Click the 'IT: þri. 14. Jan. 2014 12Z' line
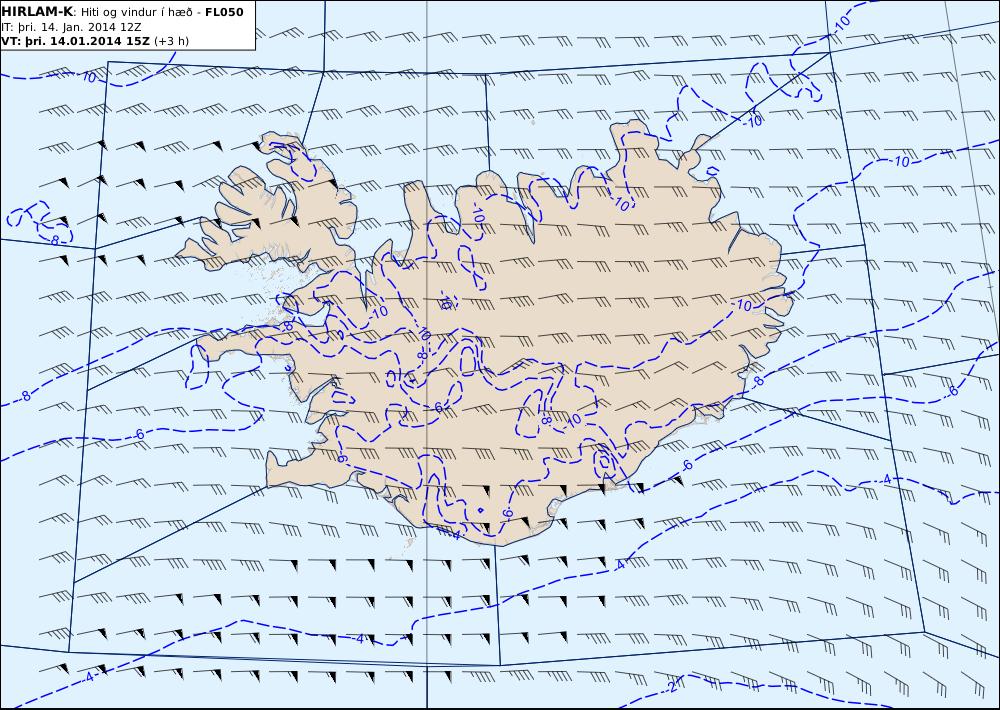Image resolution: width=1000 pixels, height=710 pixels. tap(71, 27)
